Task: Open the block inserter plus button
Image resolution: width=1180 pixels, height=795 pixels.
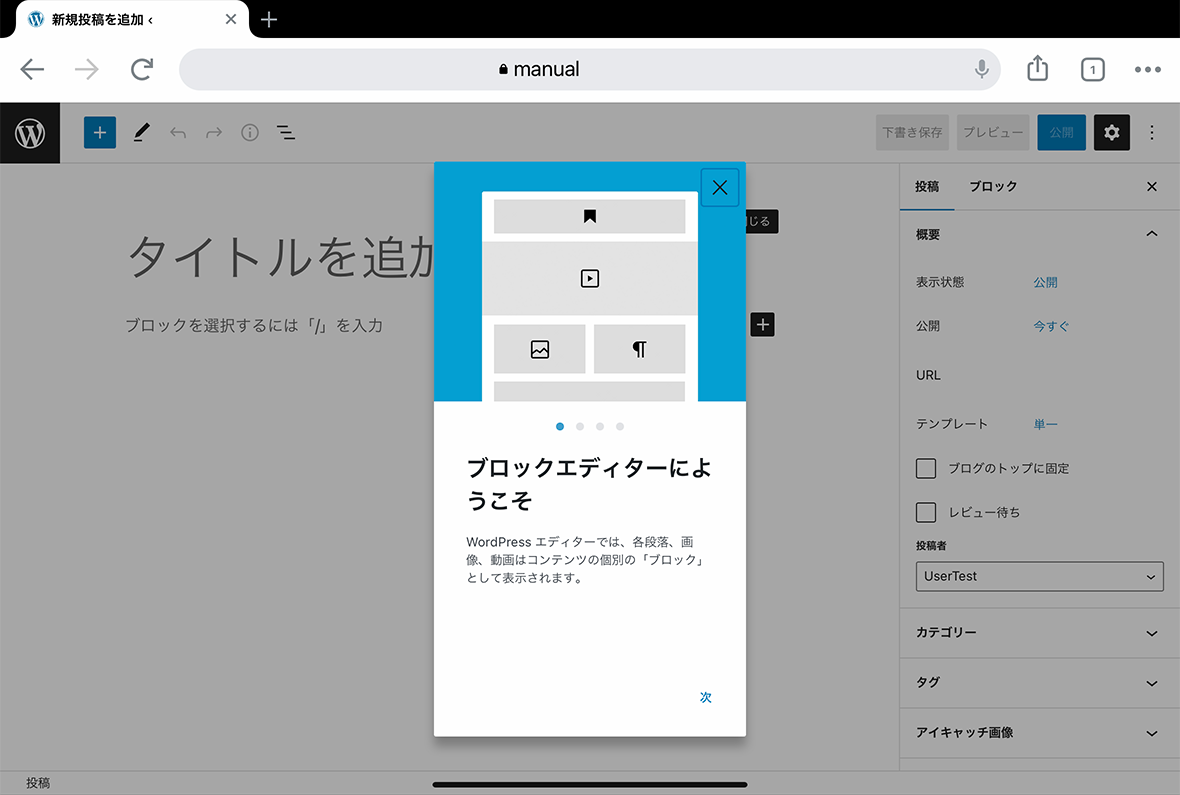Action: click(100, 133)
